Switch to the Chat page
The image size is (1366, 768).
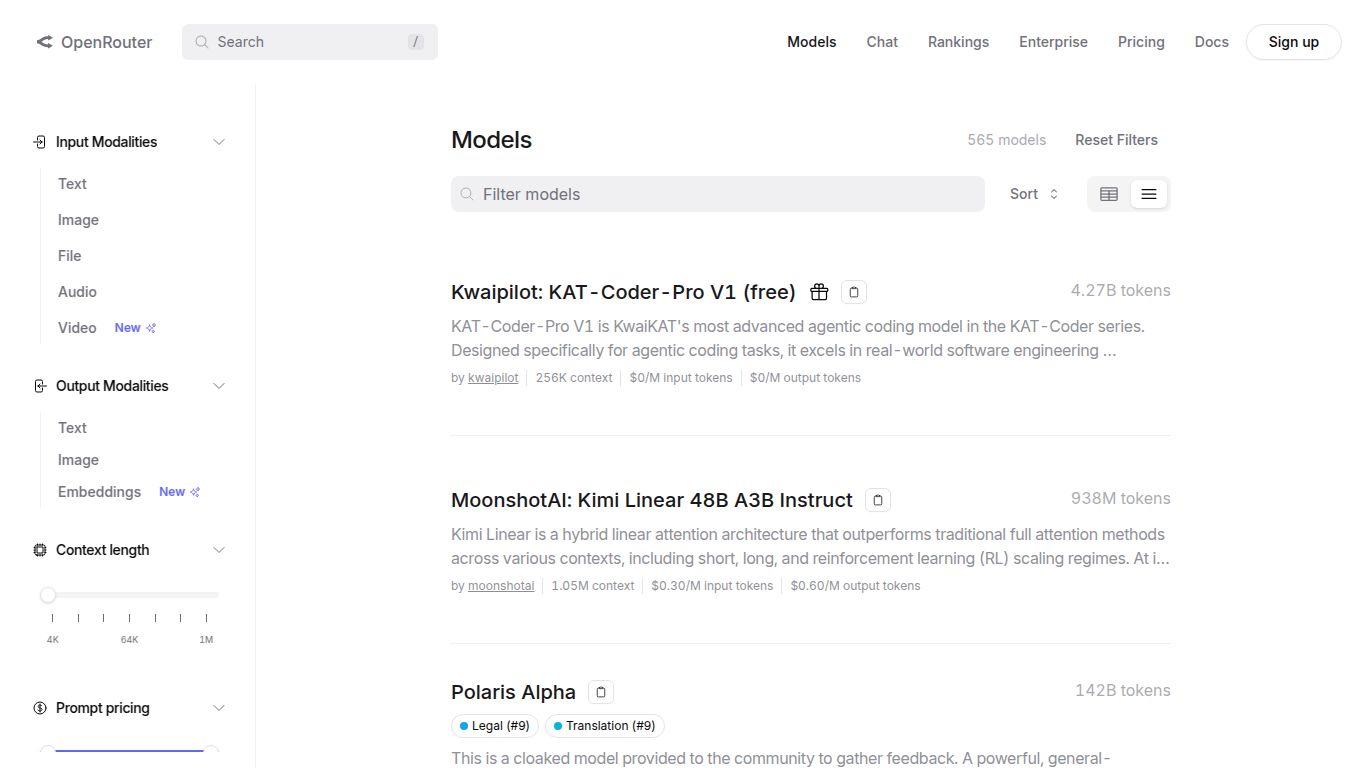881,42
